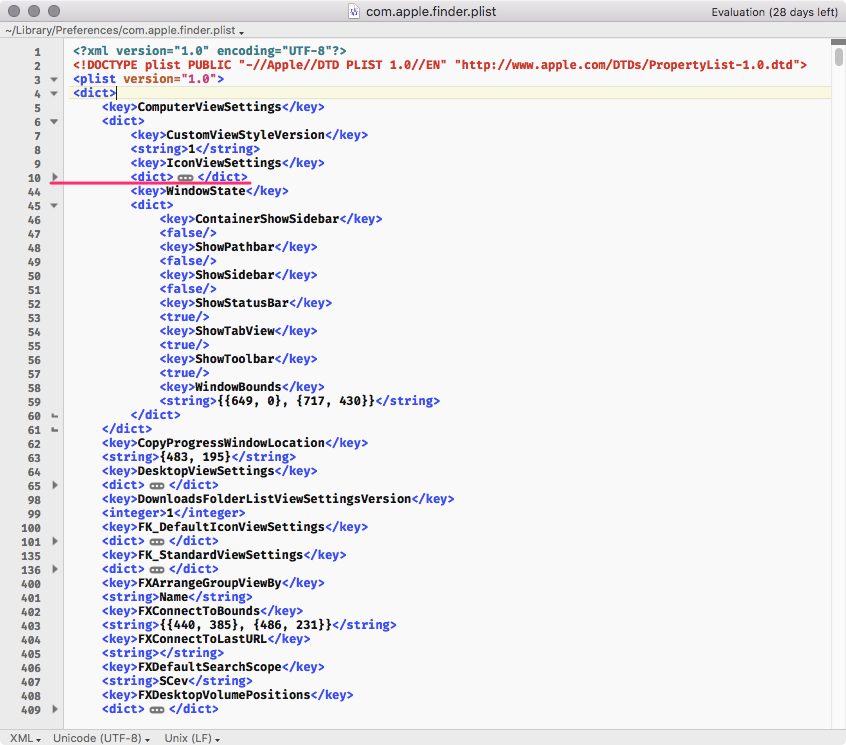Click the ellipsis placeholder on line 65
The image size is (846, 745).
coord(156,486)
